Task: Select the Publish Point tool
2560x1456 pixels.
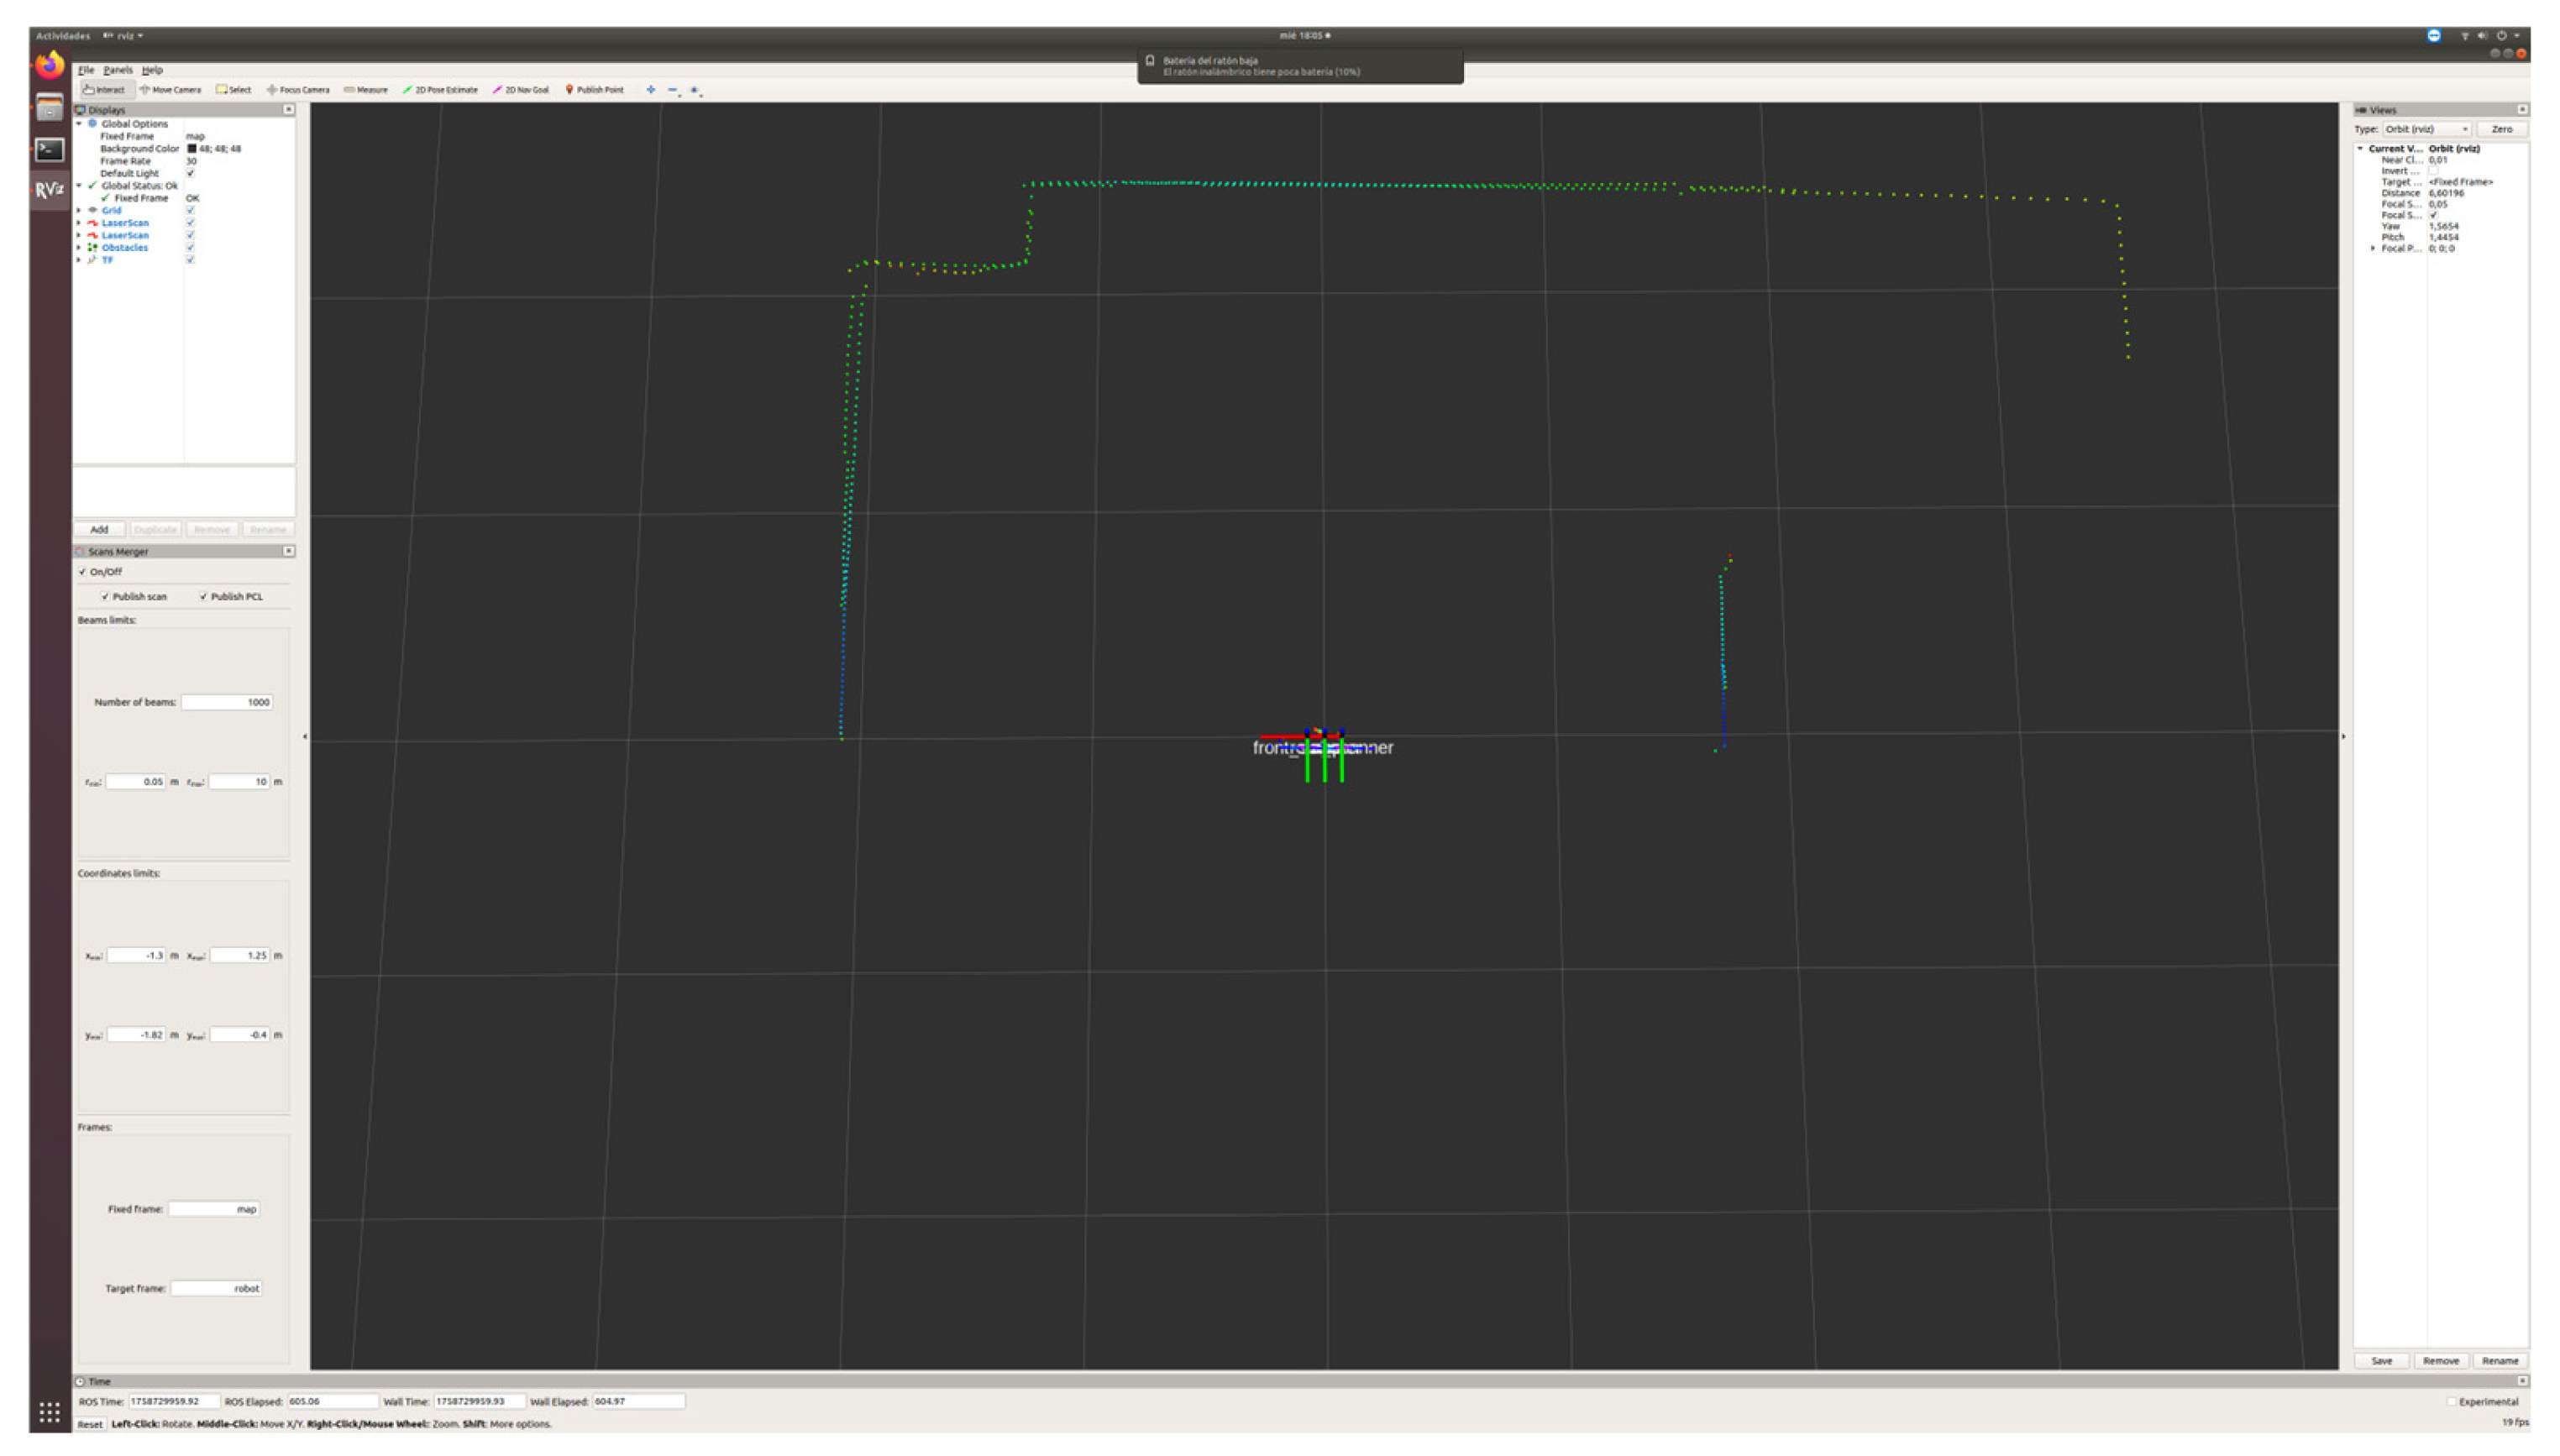Action: coord(595,90)
